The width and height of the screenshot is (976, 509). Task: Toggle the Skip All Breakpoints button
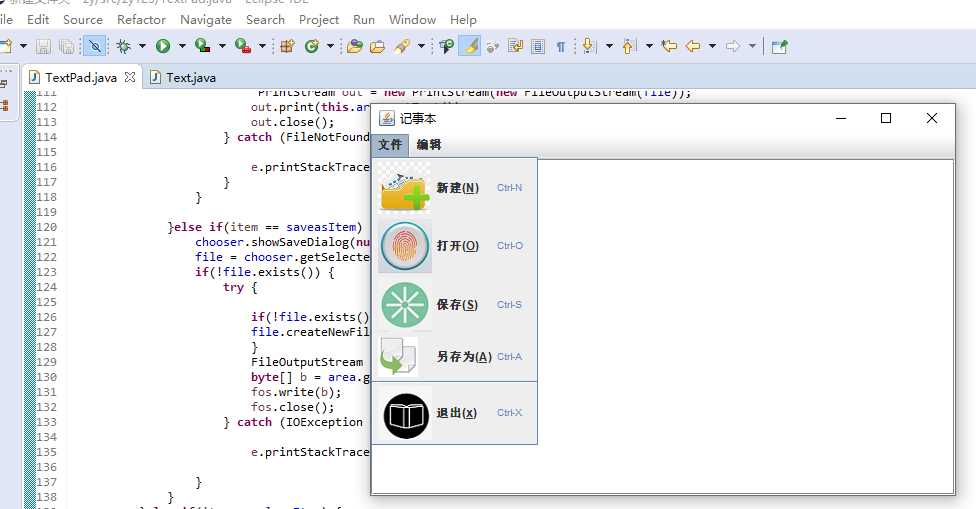coord(95,46)
